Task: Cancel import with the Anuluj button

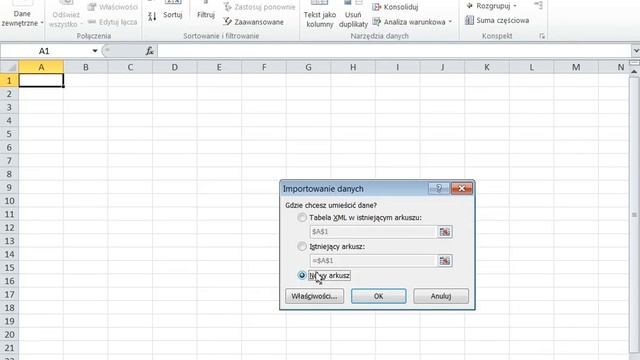Action: [441, 296]
